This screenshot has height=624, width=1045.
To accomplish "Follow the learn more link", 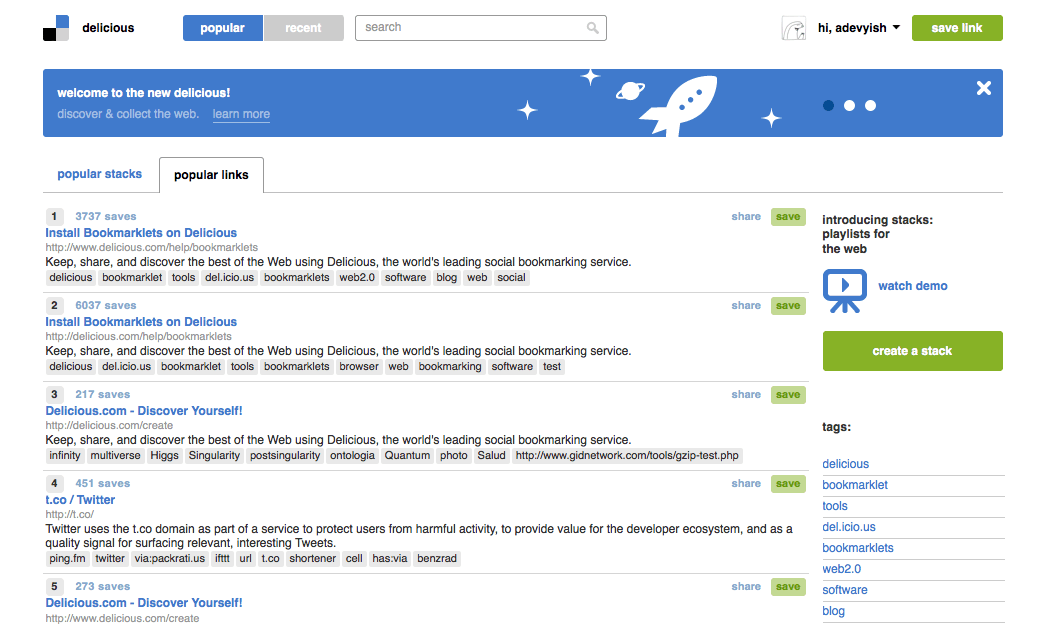I will 241,114.
